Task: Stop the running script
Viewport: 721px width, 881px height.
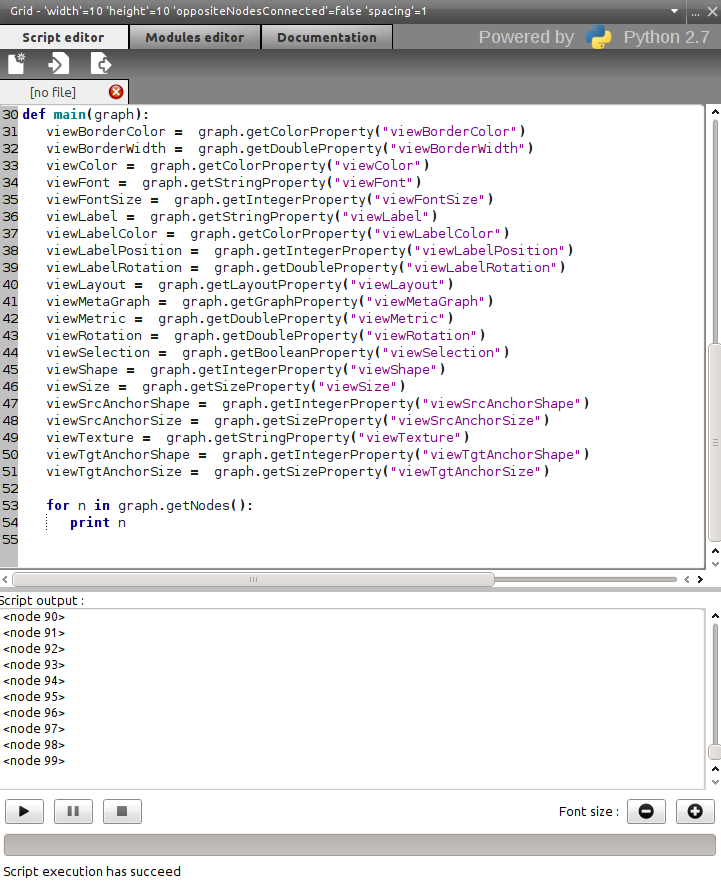Action: (x=122, y=811)
